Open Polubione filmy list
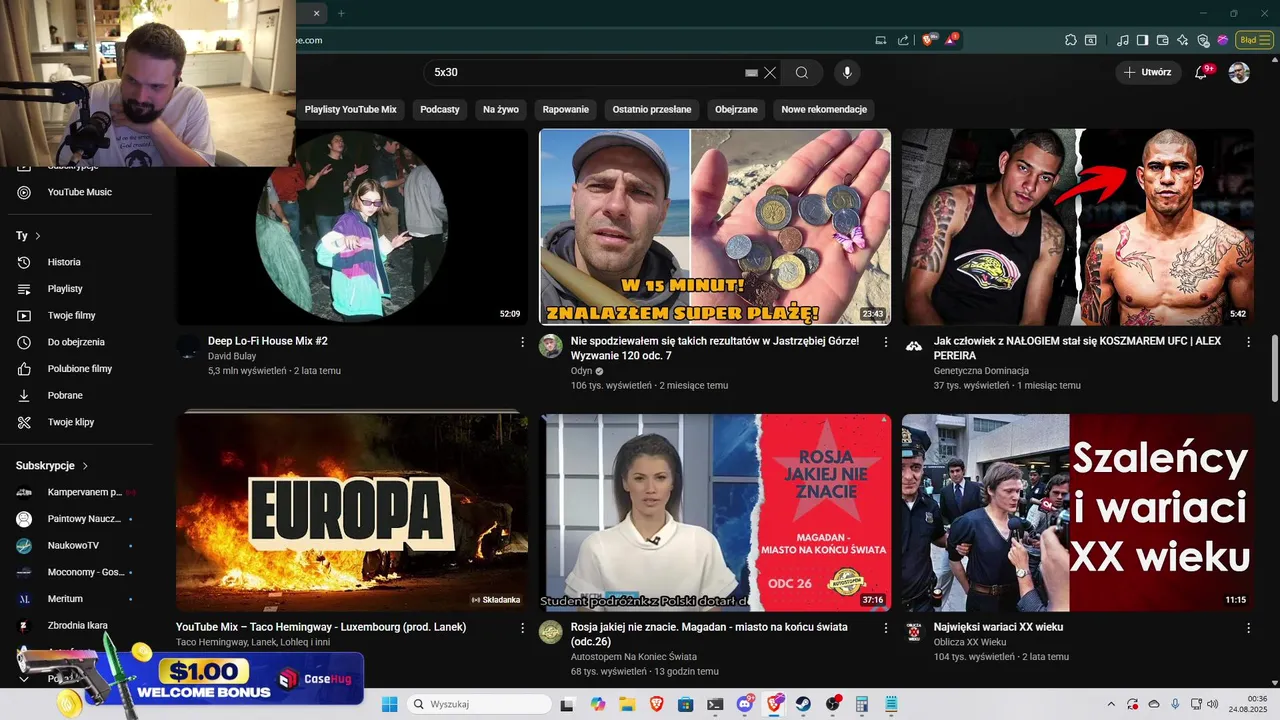The width and height of the screenshot is (1280, 720). (x=80, y=369)
